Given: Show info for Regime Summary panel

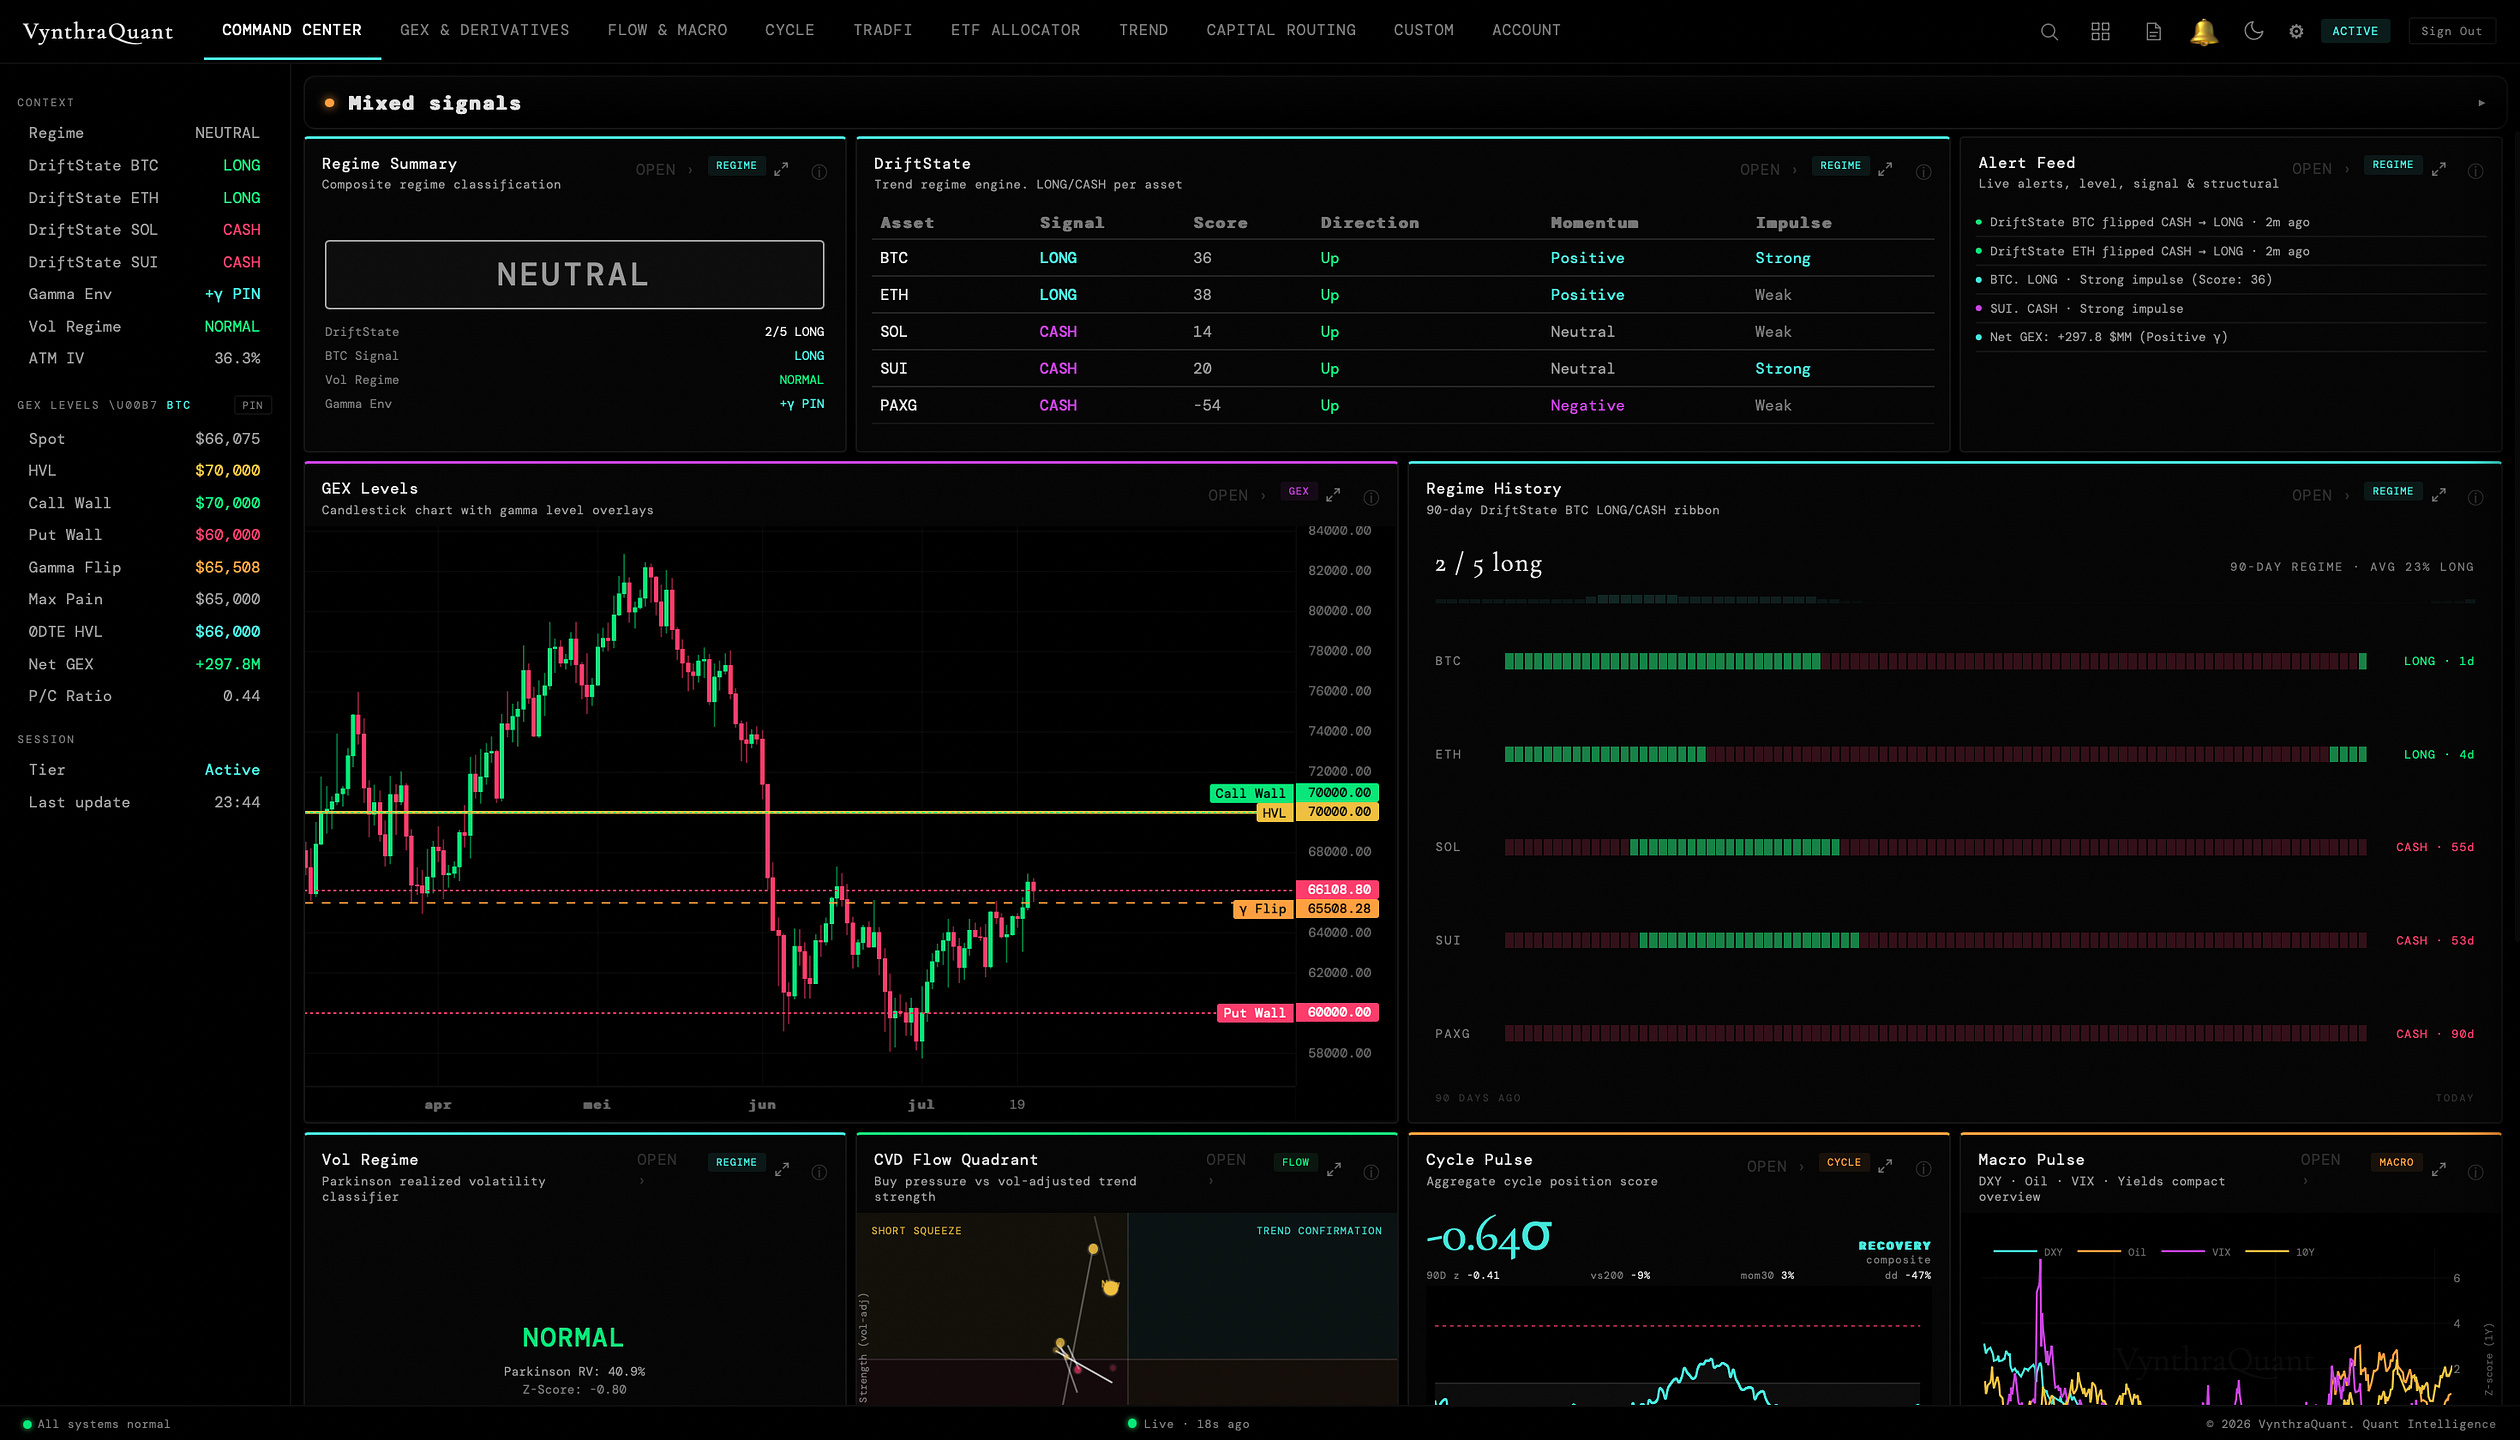Looking at the screenshot, I should click(x=819, y=171).
